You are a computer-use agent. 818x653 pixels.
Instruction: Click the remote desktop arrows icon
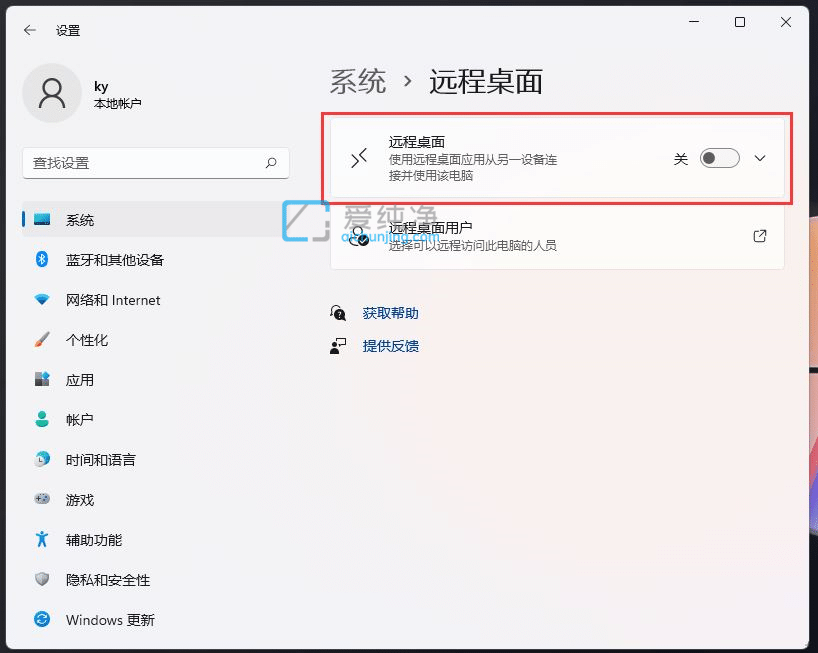[x=359, y=158]
